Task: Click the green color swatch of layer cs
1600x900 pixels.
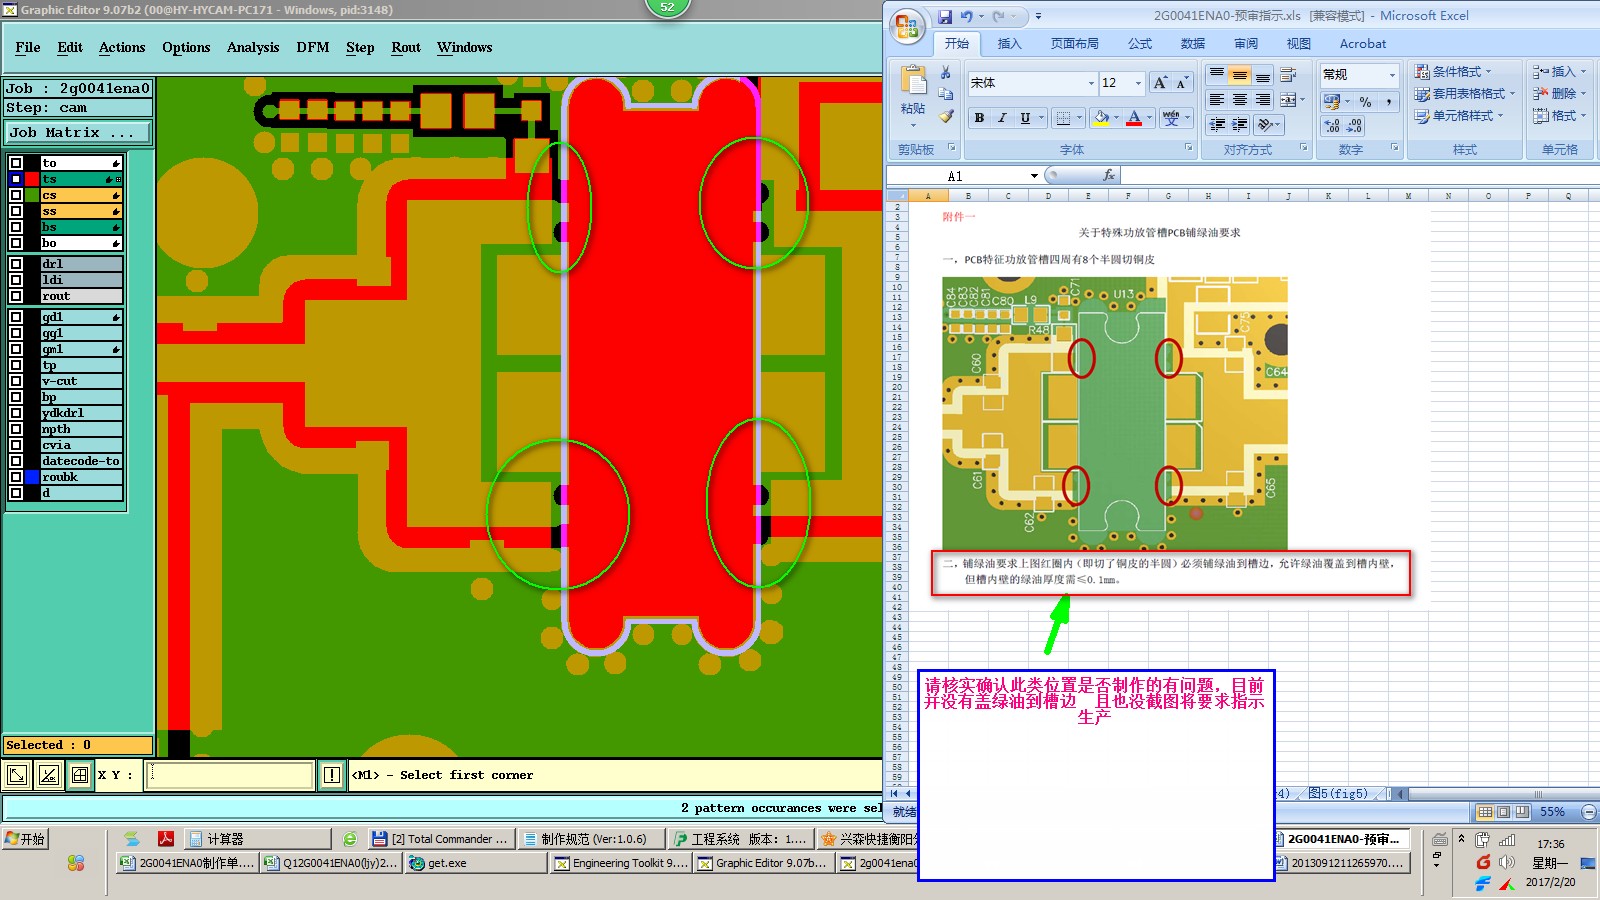Action: (x=32, y=195)
